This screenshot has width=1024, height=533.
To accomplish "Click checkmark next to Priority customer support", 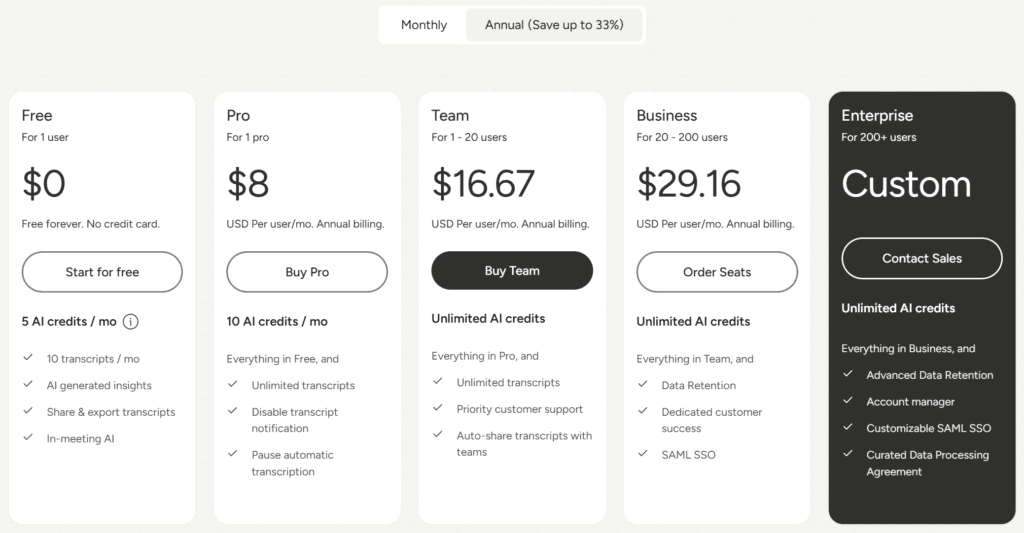I will (x=437, y=408).
